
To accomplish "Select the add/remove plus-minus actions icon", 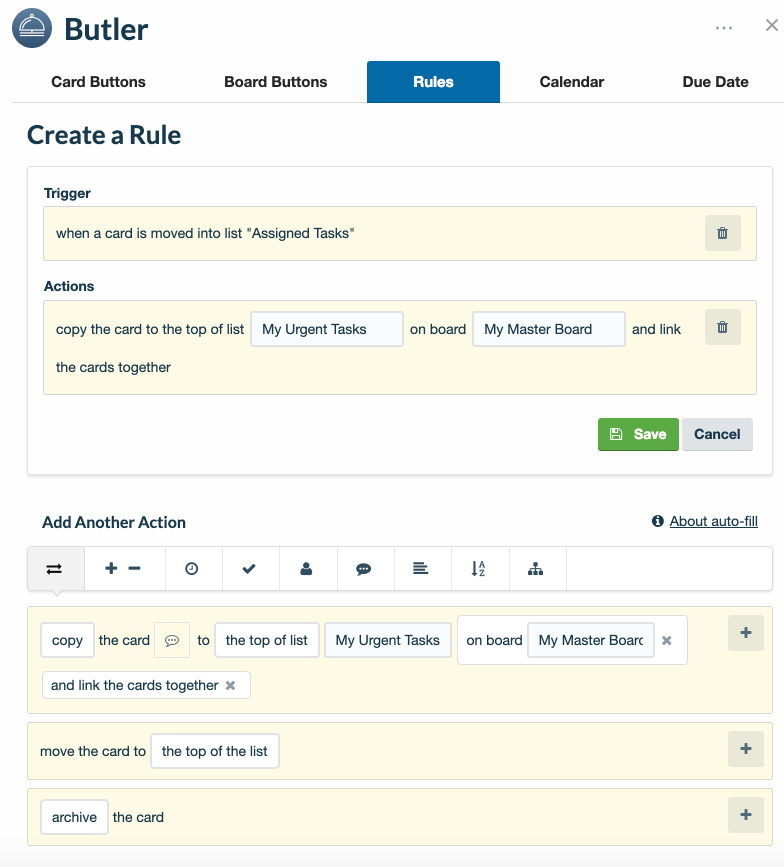I will [x=123, y=568].
